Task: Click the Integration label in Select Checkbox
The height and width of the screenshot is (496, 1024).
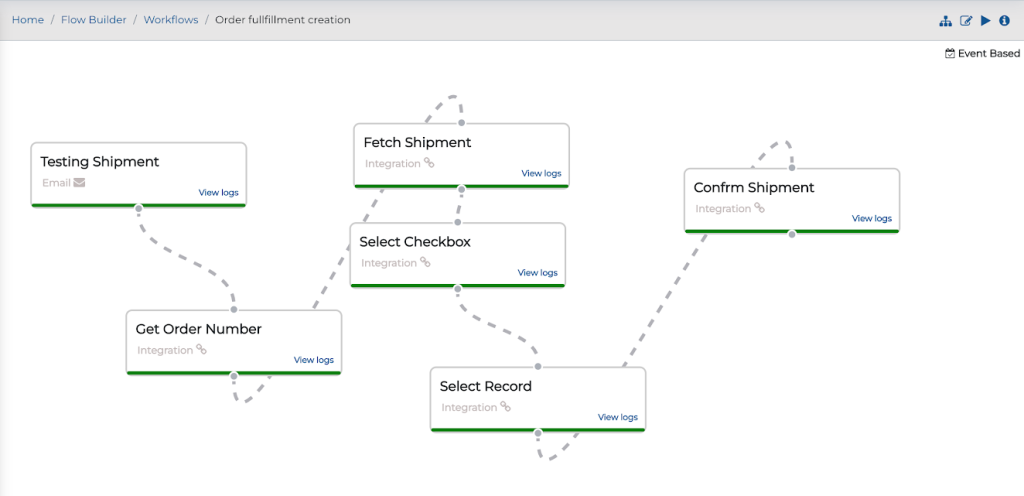Action: [389, 263]
